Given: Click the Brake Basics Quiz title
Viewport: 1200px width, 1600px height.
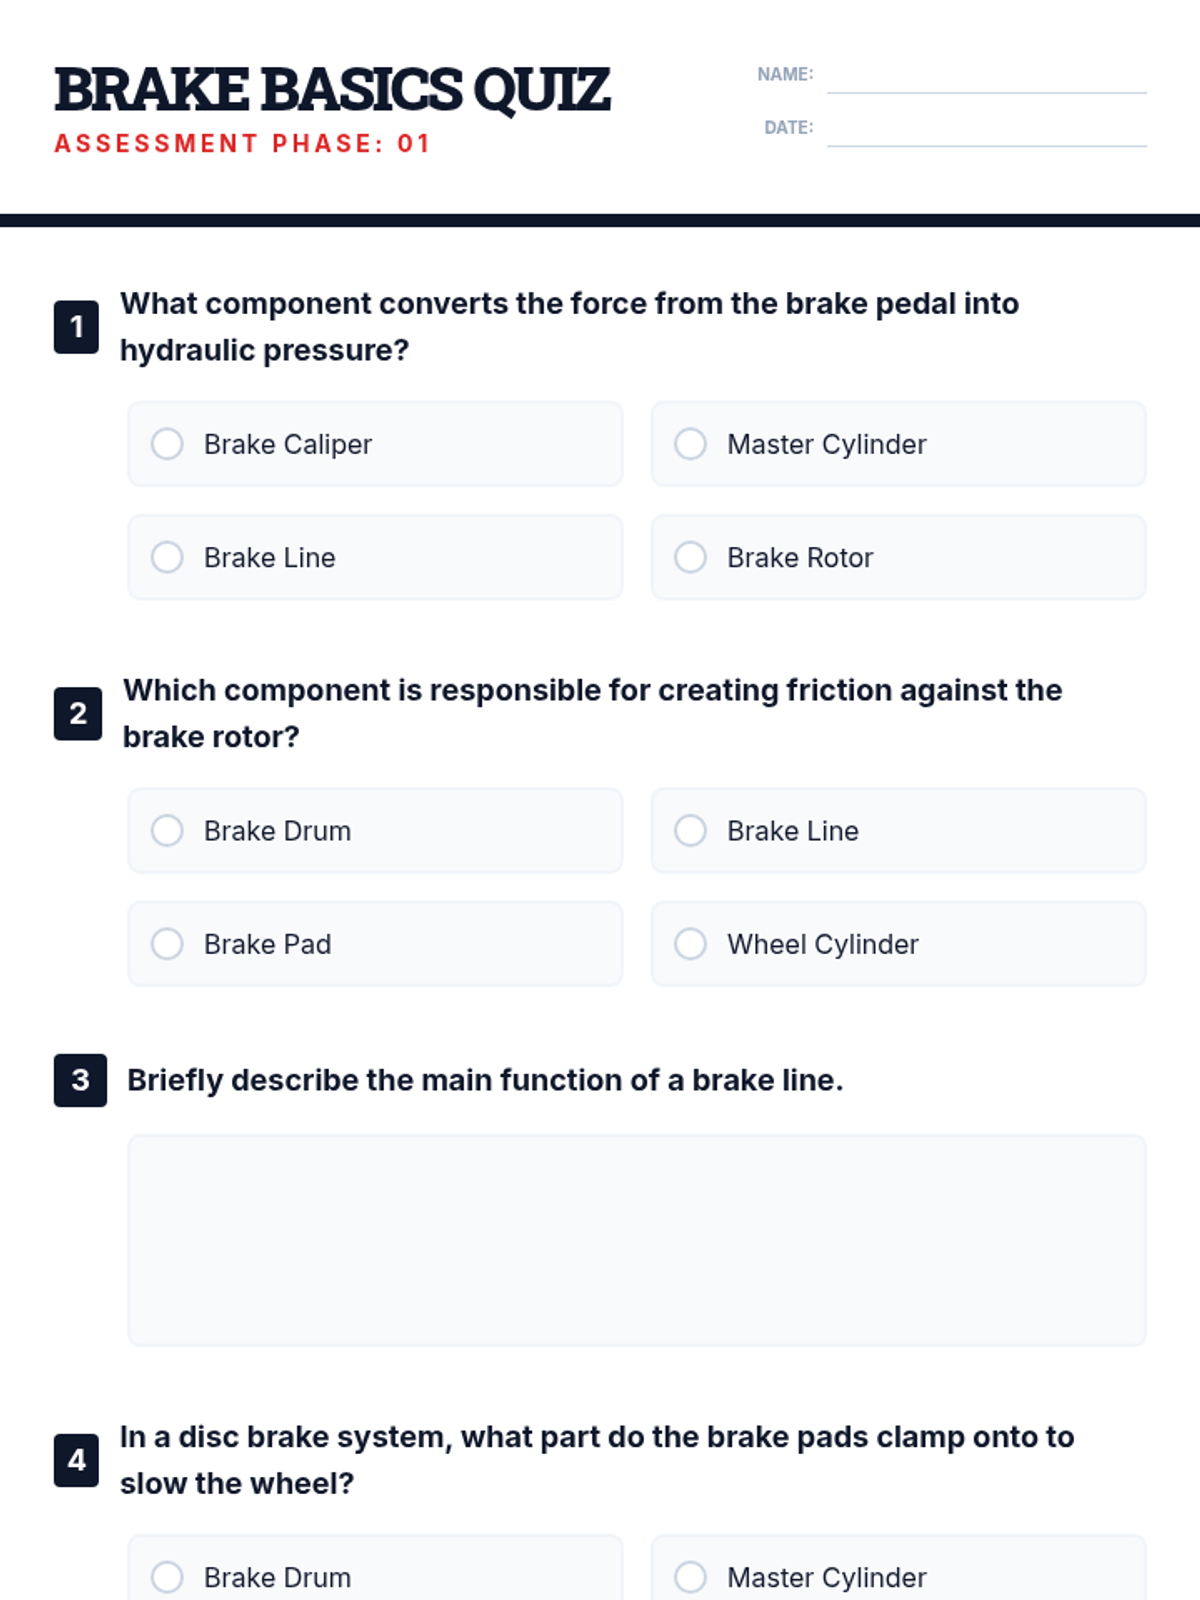Looking at the screenshot, I should 332,89.
